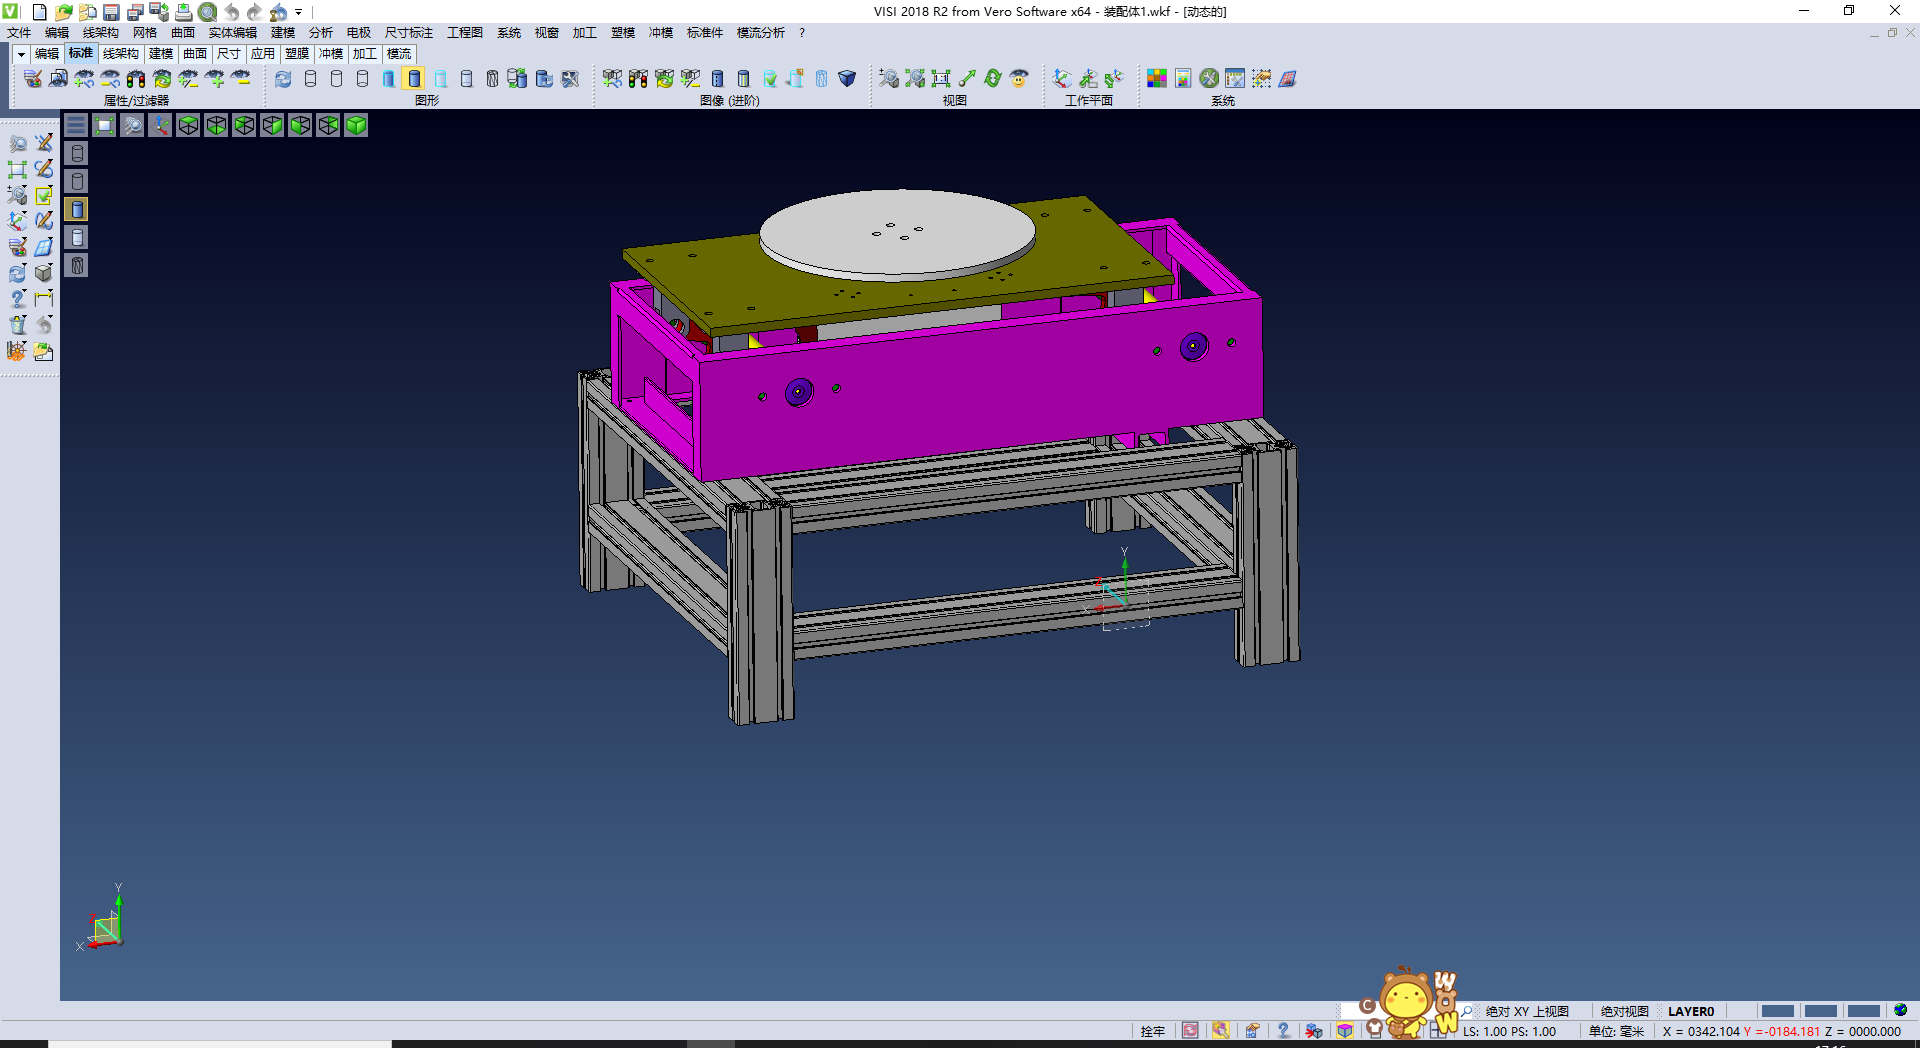Click the set workplane axis icon
The image size is (1920, 1048).
(1062, 79)
